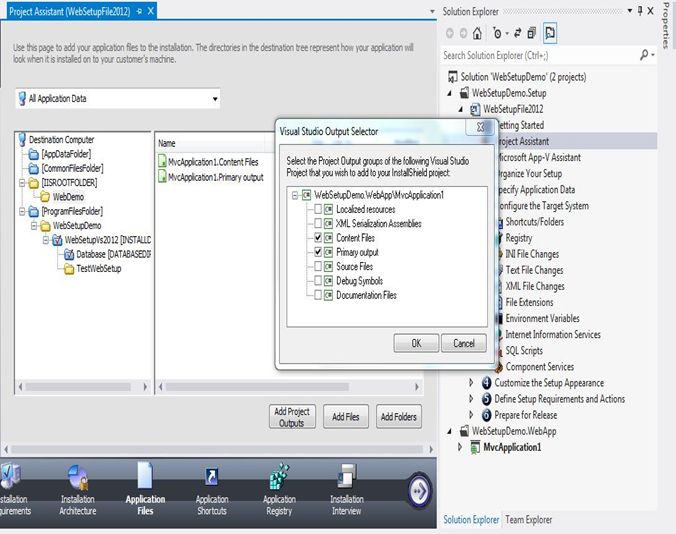Switch to the Solution Explorer bottom tab
676x534 pixels.
coord(471,520)
